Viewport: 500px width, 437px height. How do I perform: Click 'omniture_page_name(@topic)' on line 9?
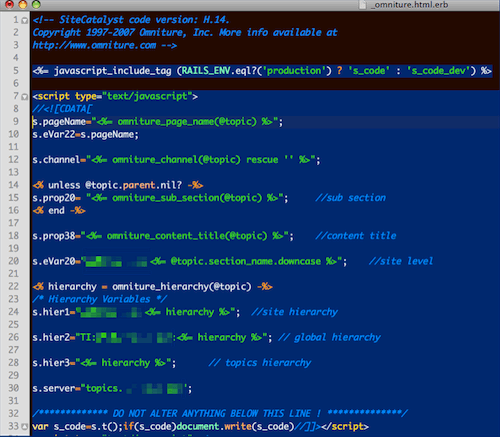coord(187,122)
